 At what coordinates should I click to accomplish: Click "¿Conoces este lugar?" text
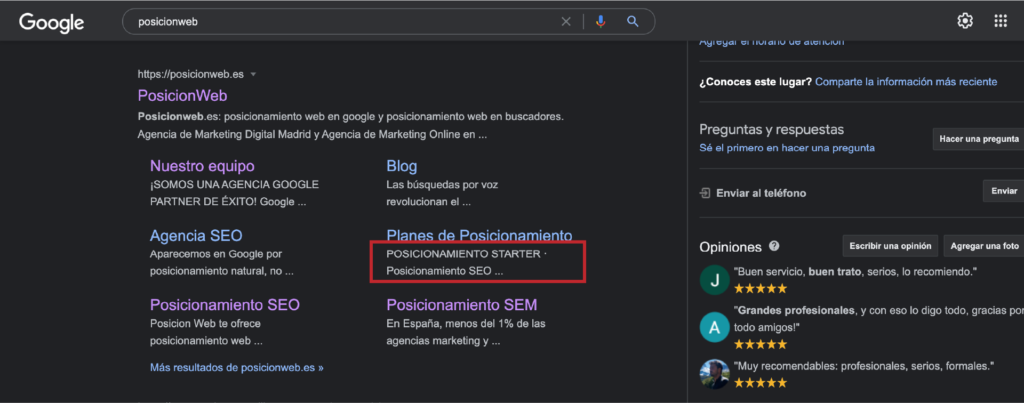(x=756, y=82)
